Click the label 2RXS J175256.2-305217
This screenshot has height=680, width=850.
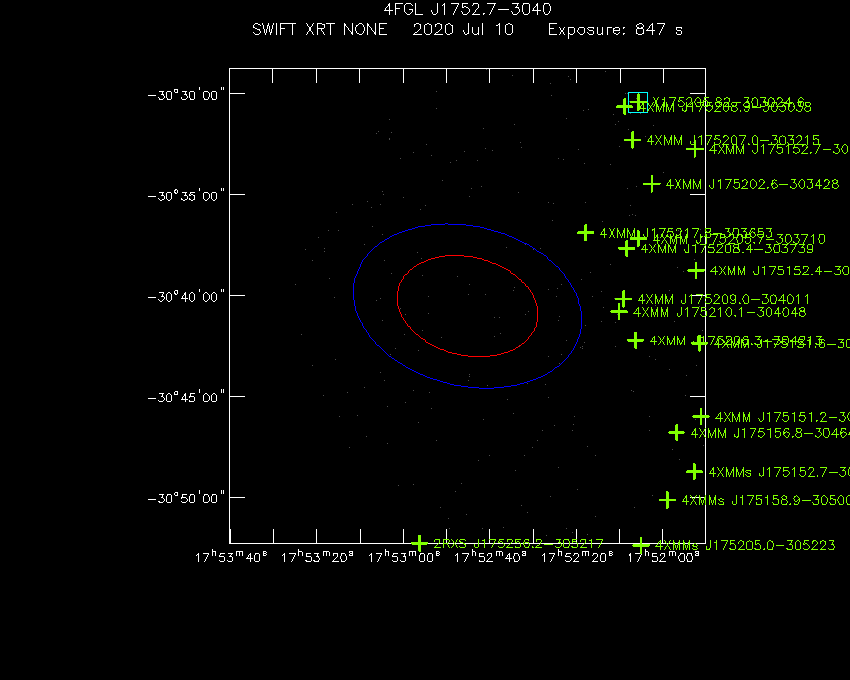pyautogui.click(x=518, y=544)
